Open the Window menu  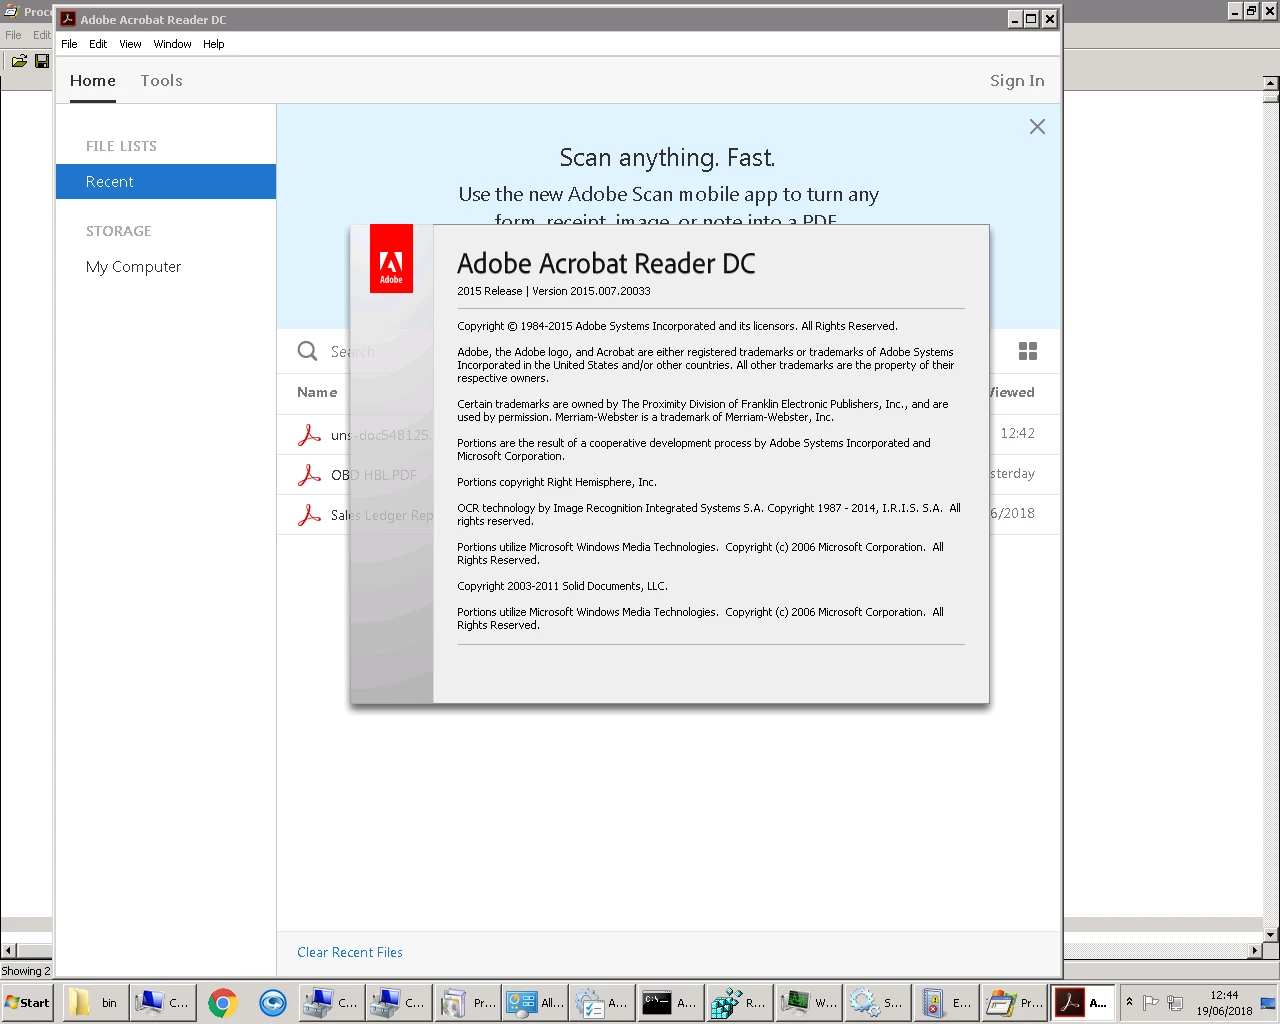coord(172,44)
